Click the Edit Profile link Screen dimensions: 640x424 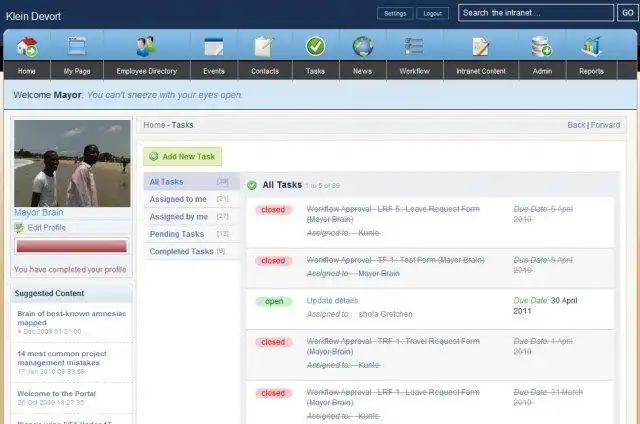click(x=47, y=228)
